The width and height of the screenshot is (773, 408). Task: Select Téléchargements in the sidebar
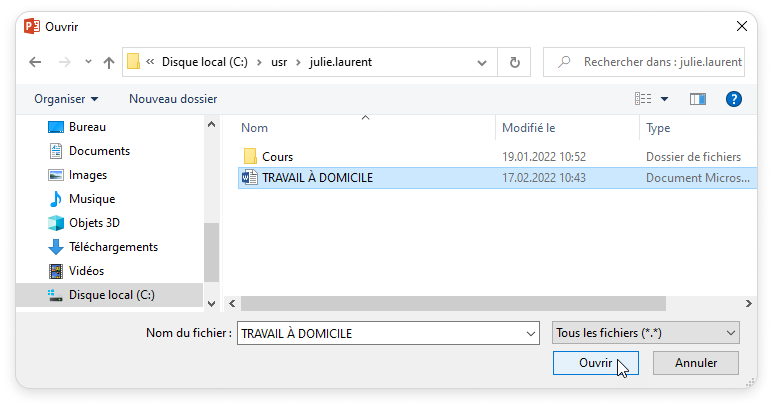tap(112, 247)
